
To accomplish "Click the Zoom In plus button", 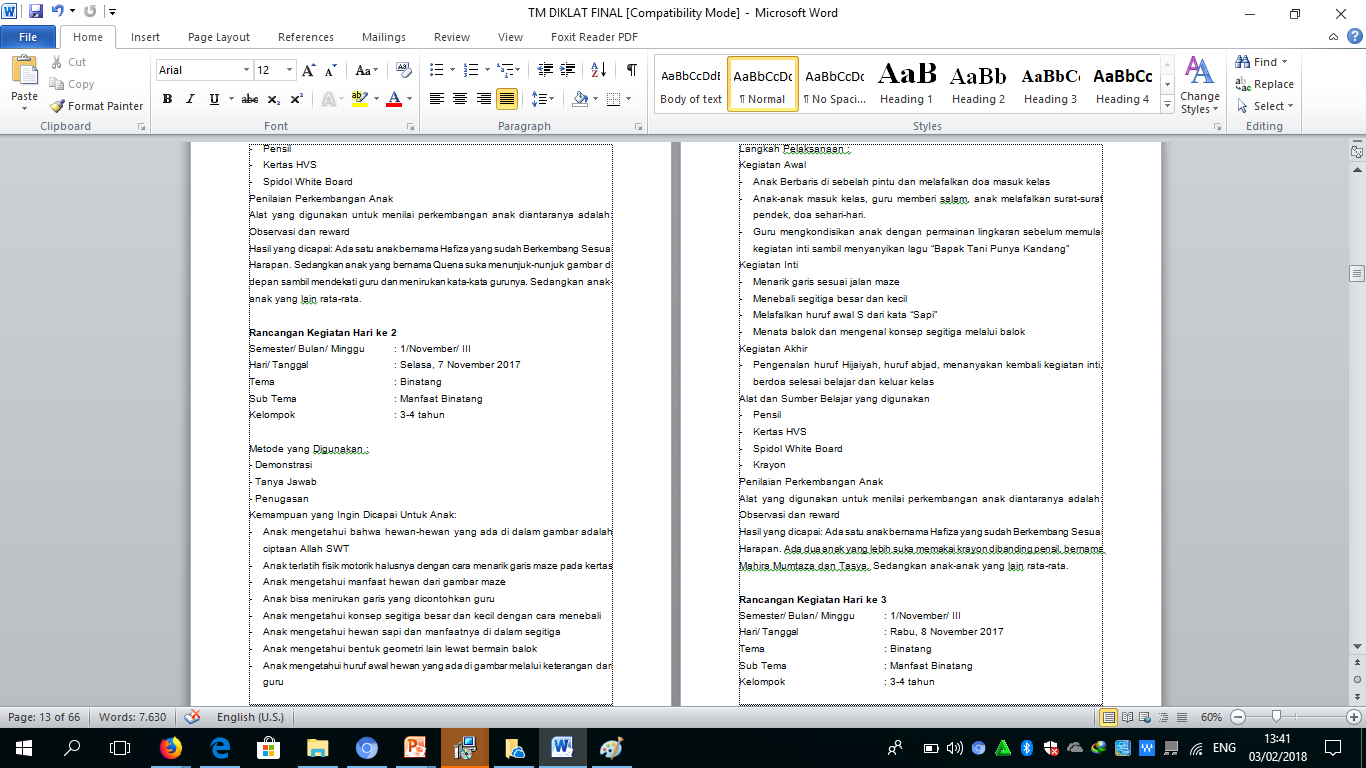I will pyautogui.click(x=1354, y=717).
